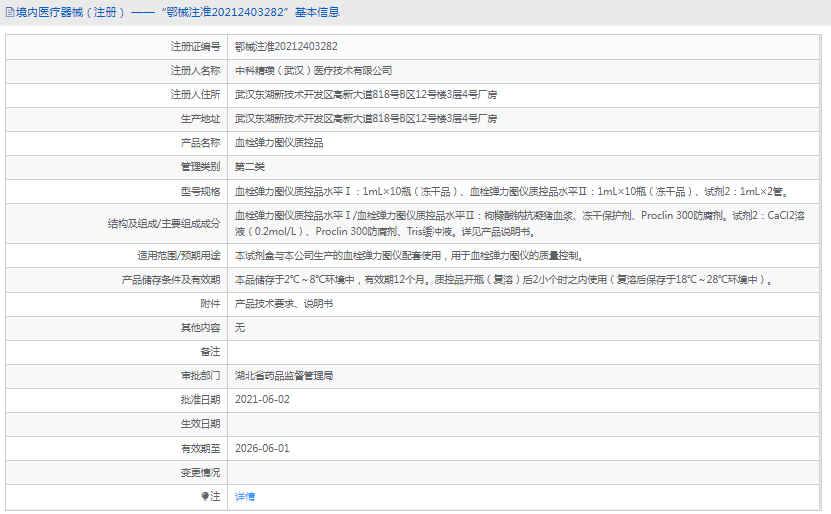Screen dimensions: 831x514
Task: Click approval date 2021-06-02
Action: (x=262, y=400)
